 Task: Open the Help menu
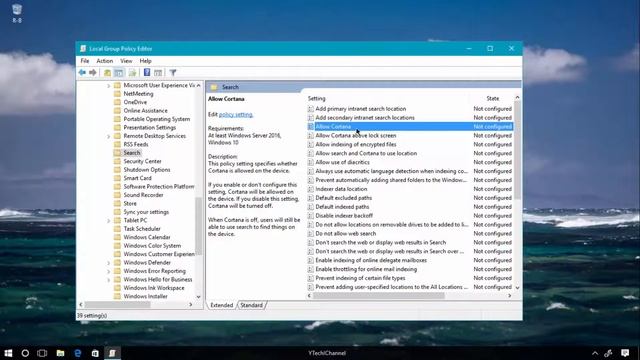[145, 61]
